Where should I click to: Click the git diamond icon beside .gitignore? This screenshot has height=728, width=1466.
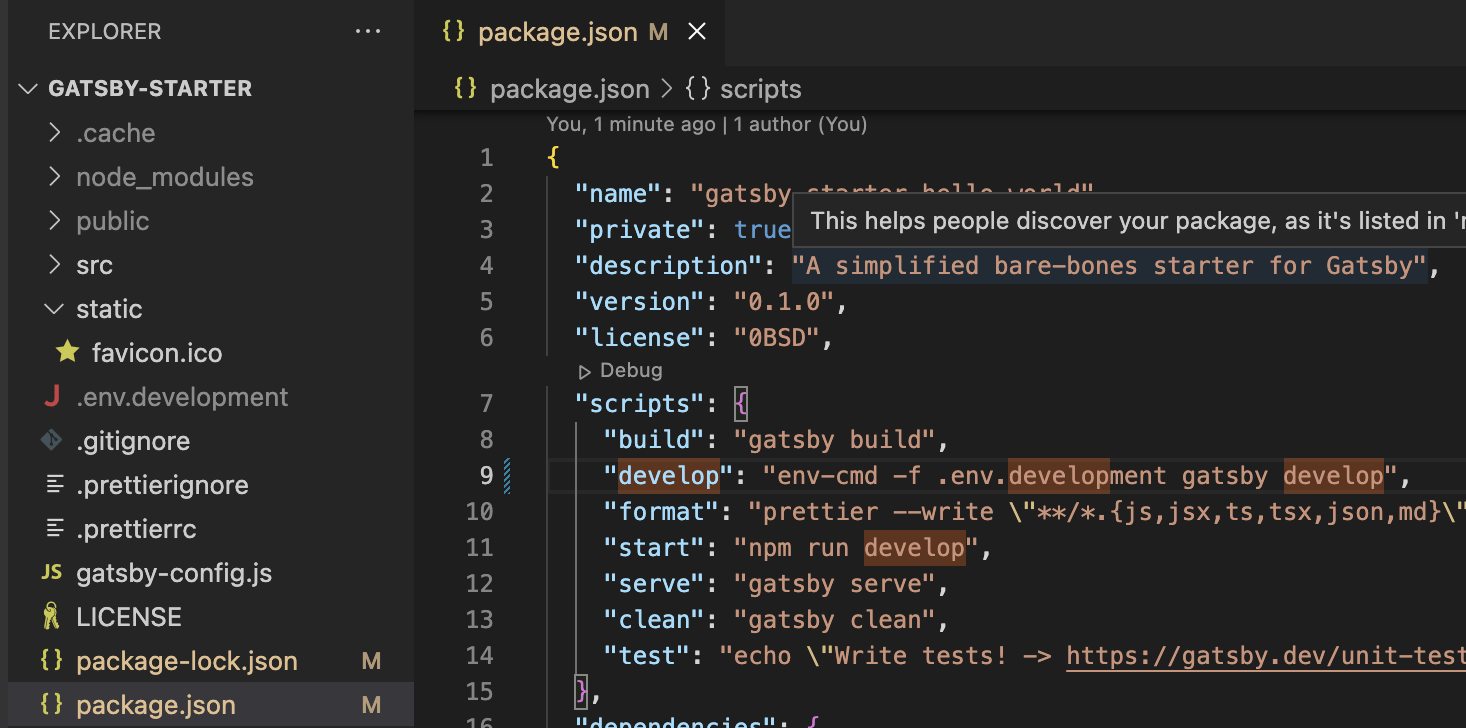click(x=51, y=439)
